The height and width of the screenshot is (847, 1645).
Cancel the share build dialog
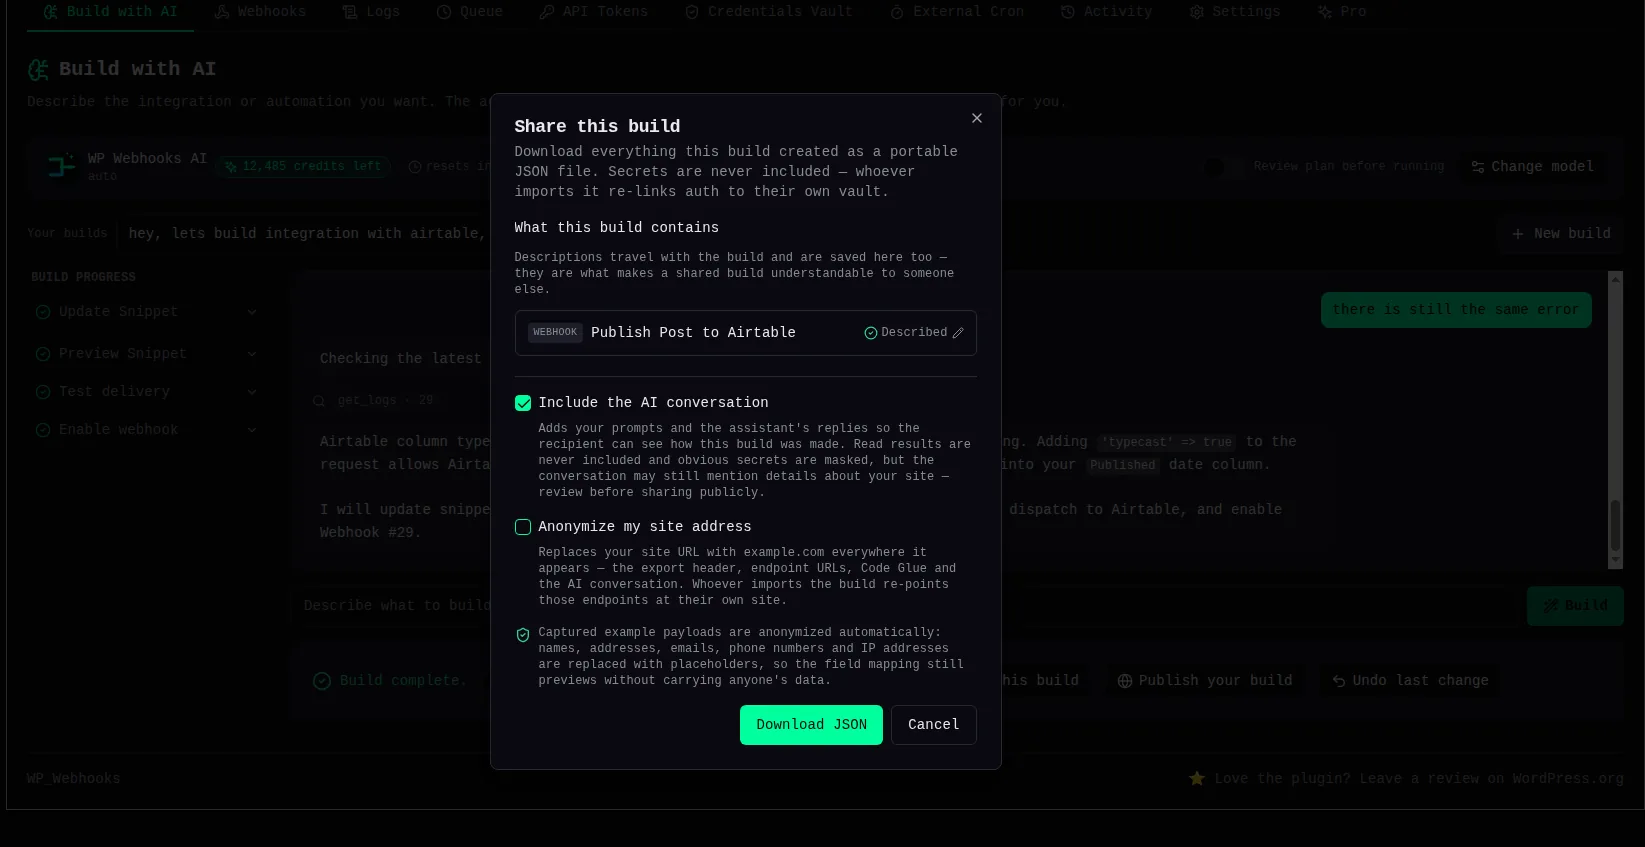tap(933, 725)
